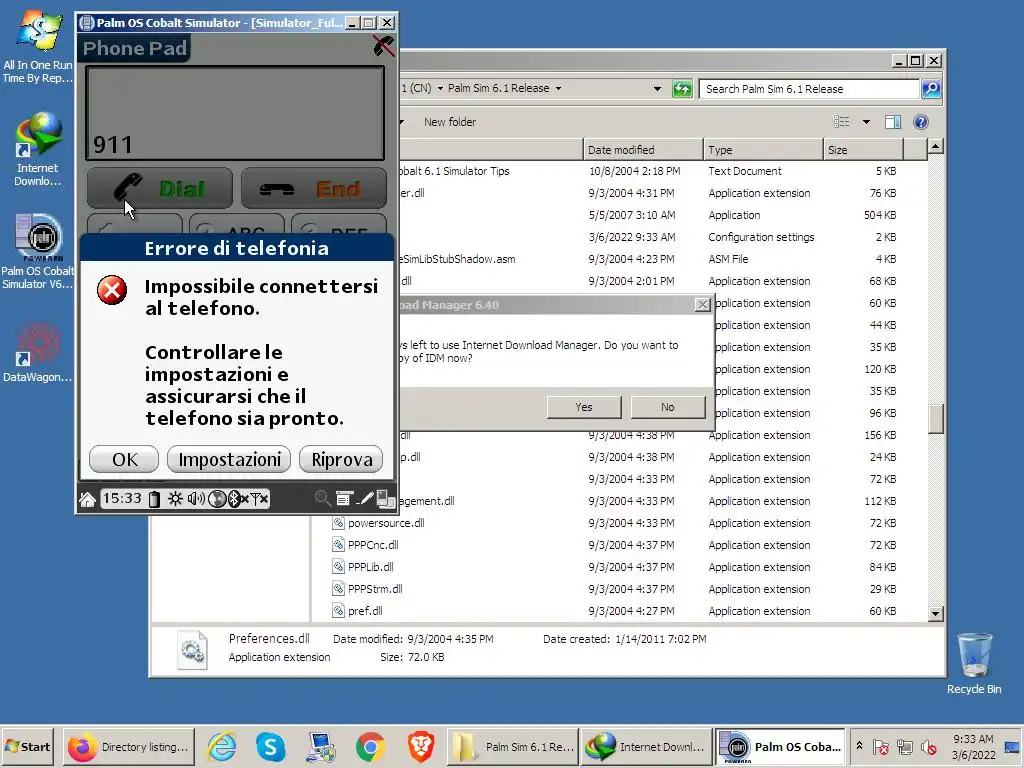Toggle the preview pane icon

[x=893, y=122]
